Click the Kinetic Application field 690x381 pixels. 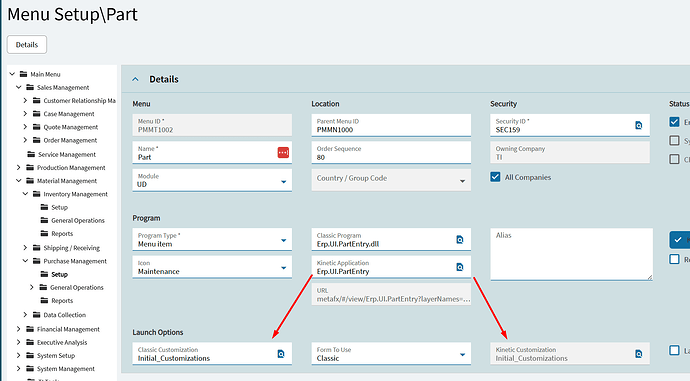pos(391,267)
